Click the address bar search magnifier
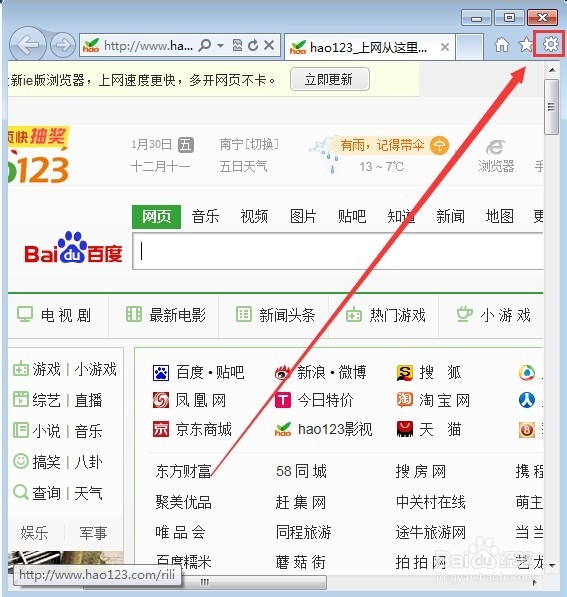Image resolution: width=567 pixels, height=597 pixels. click(204, 46)
